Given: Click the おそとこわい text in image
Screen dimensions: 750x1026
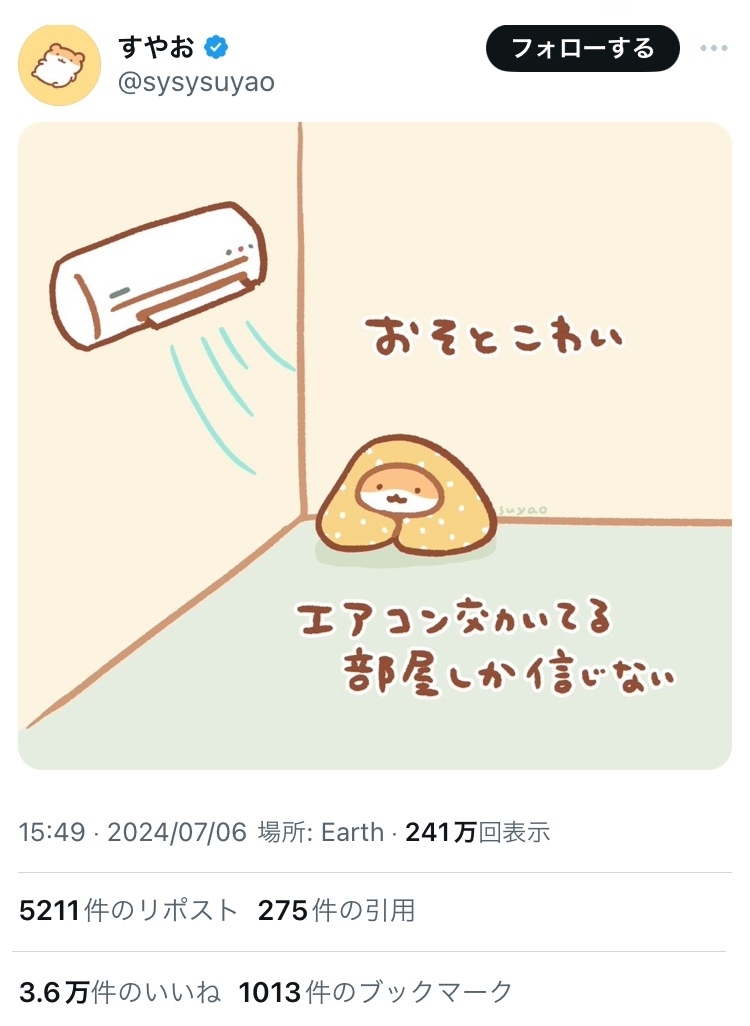Looking at the screenshot, I should coord(493,336).
